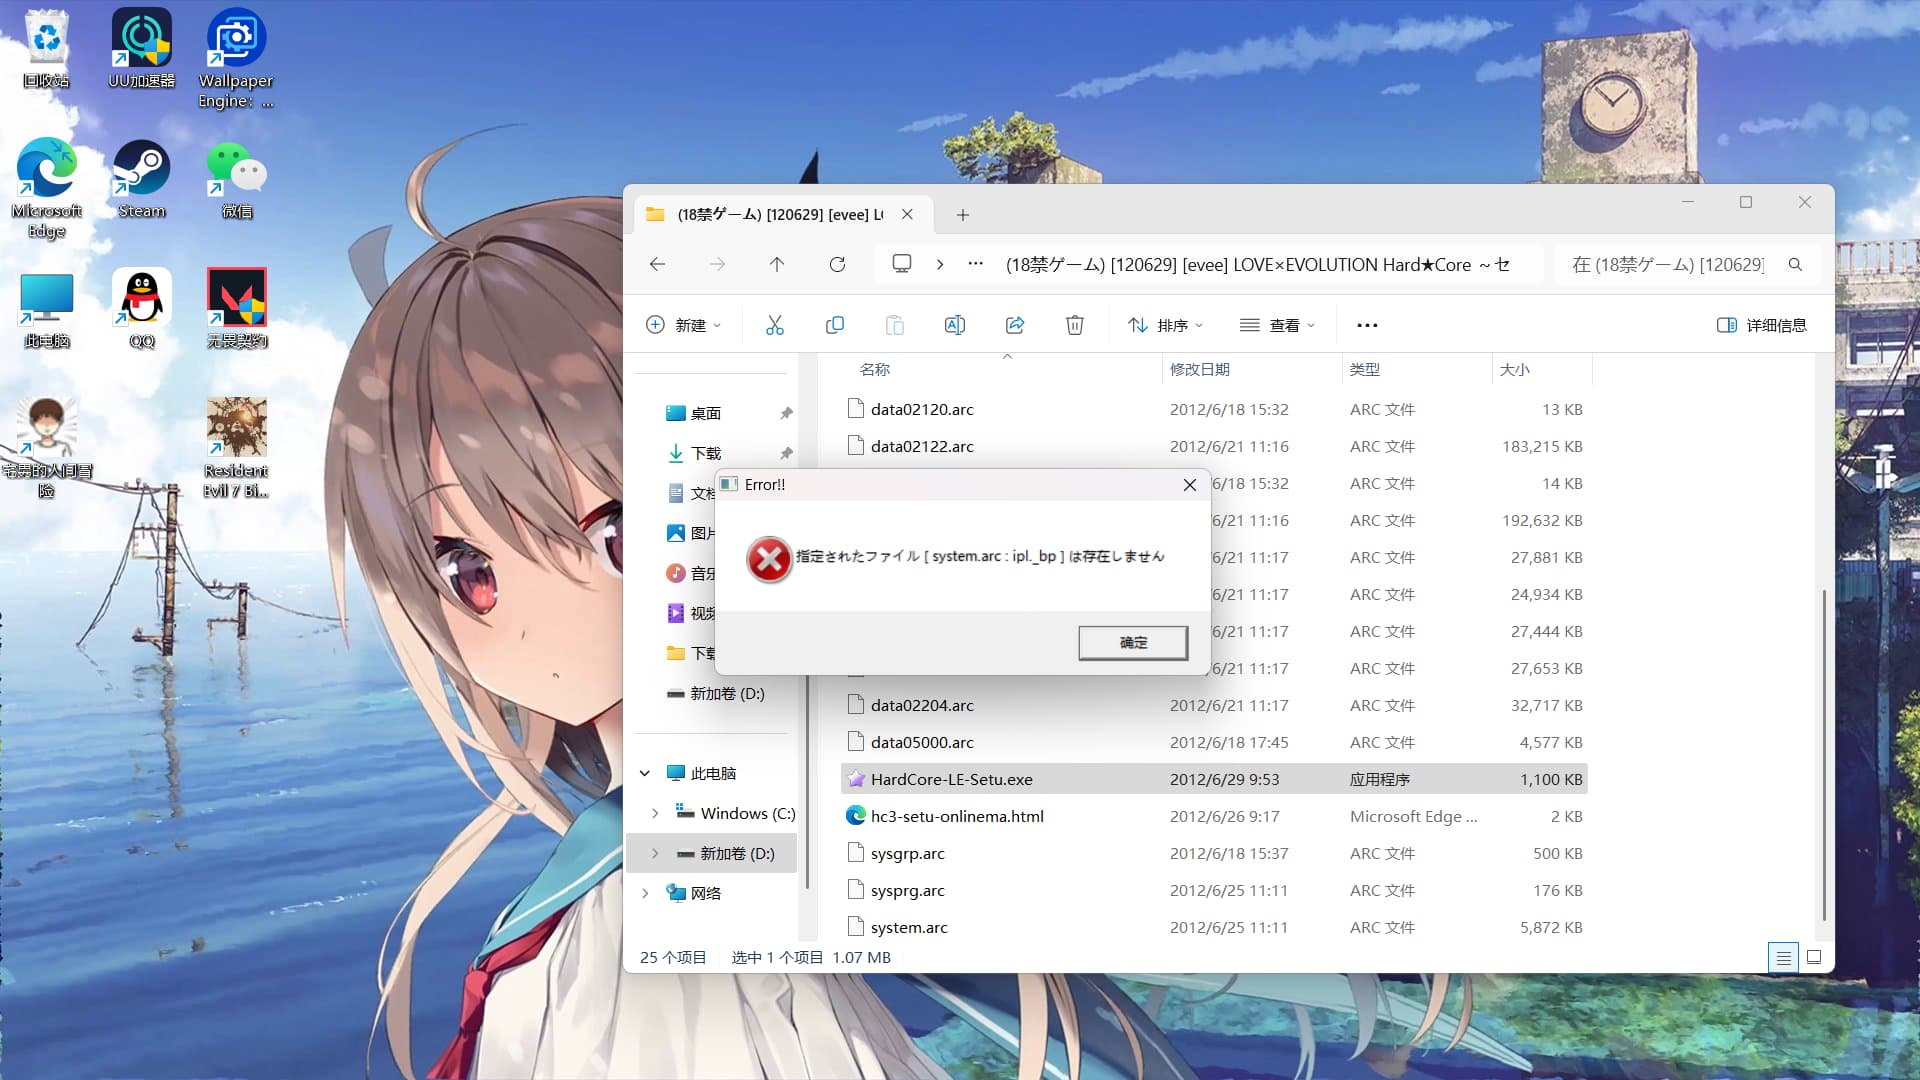Click the Delete trash icon

point(1075,325)
